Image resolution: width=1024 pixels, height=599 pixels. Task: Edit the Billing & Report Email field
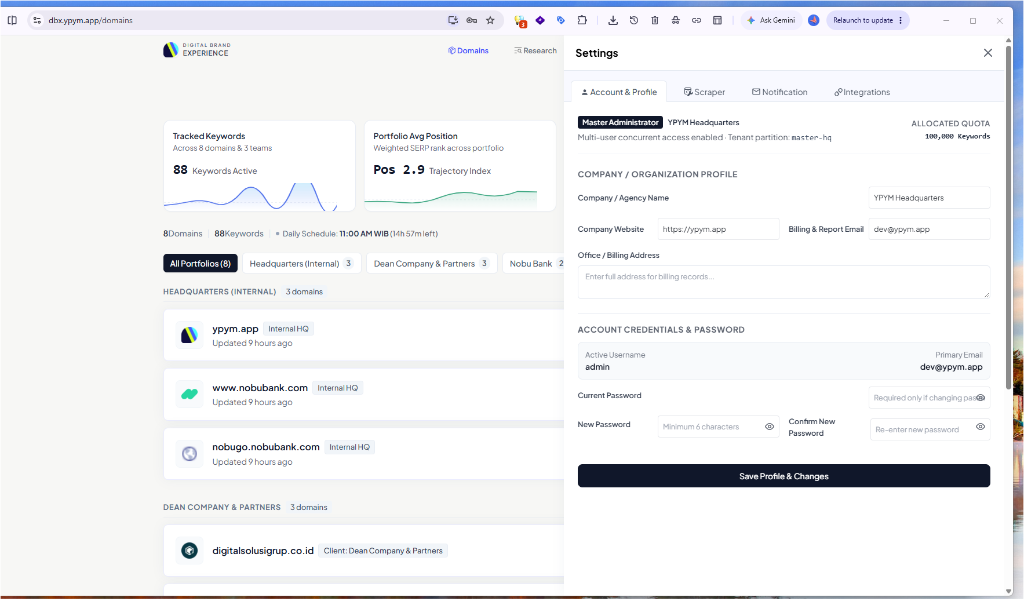click(x=929, y=229)
